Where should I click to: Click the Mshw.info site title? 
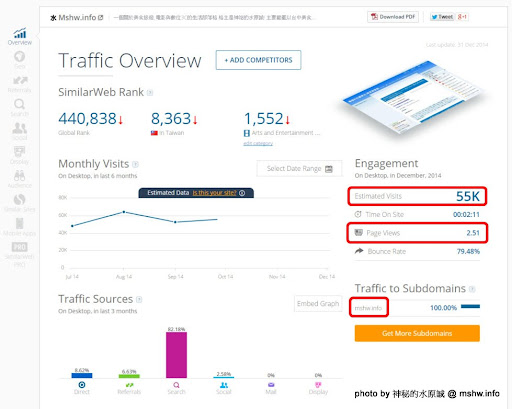(77, 17)
